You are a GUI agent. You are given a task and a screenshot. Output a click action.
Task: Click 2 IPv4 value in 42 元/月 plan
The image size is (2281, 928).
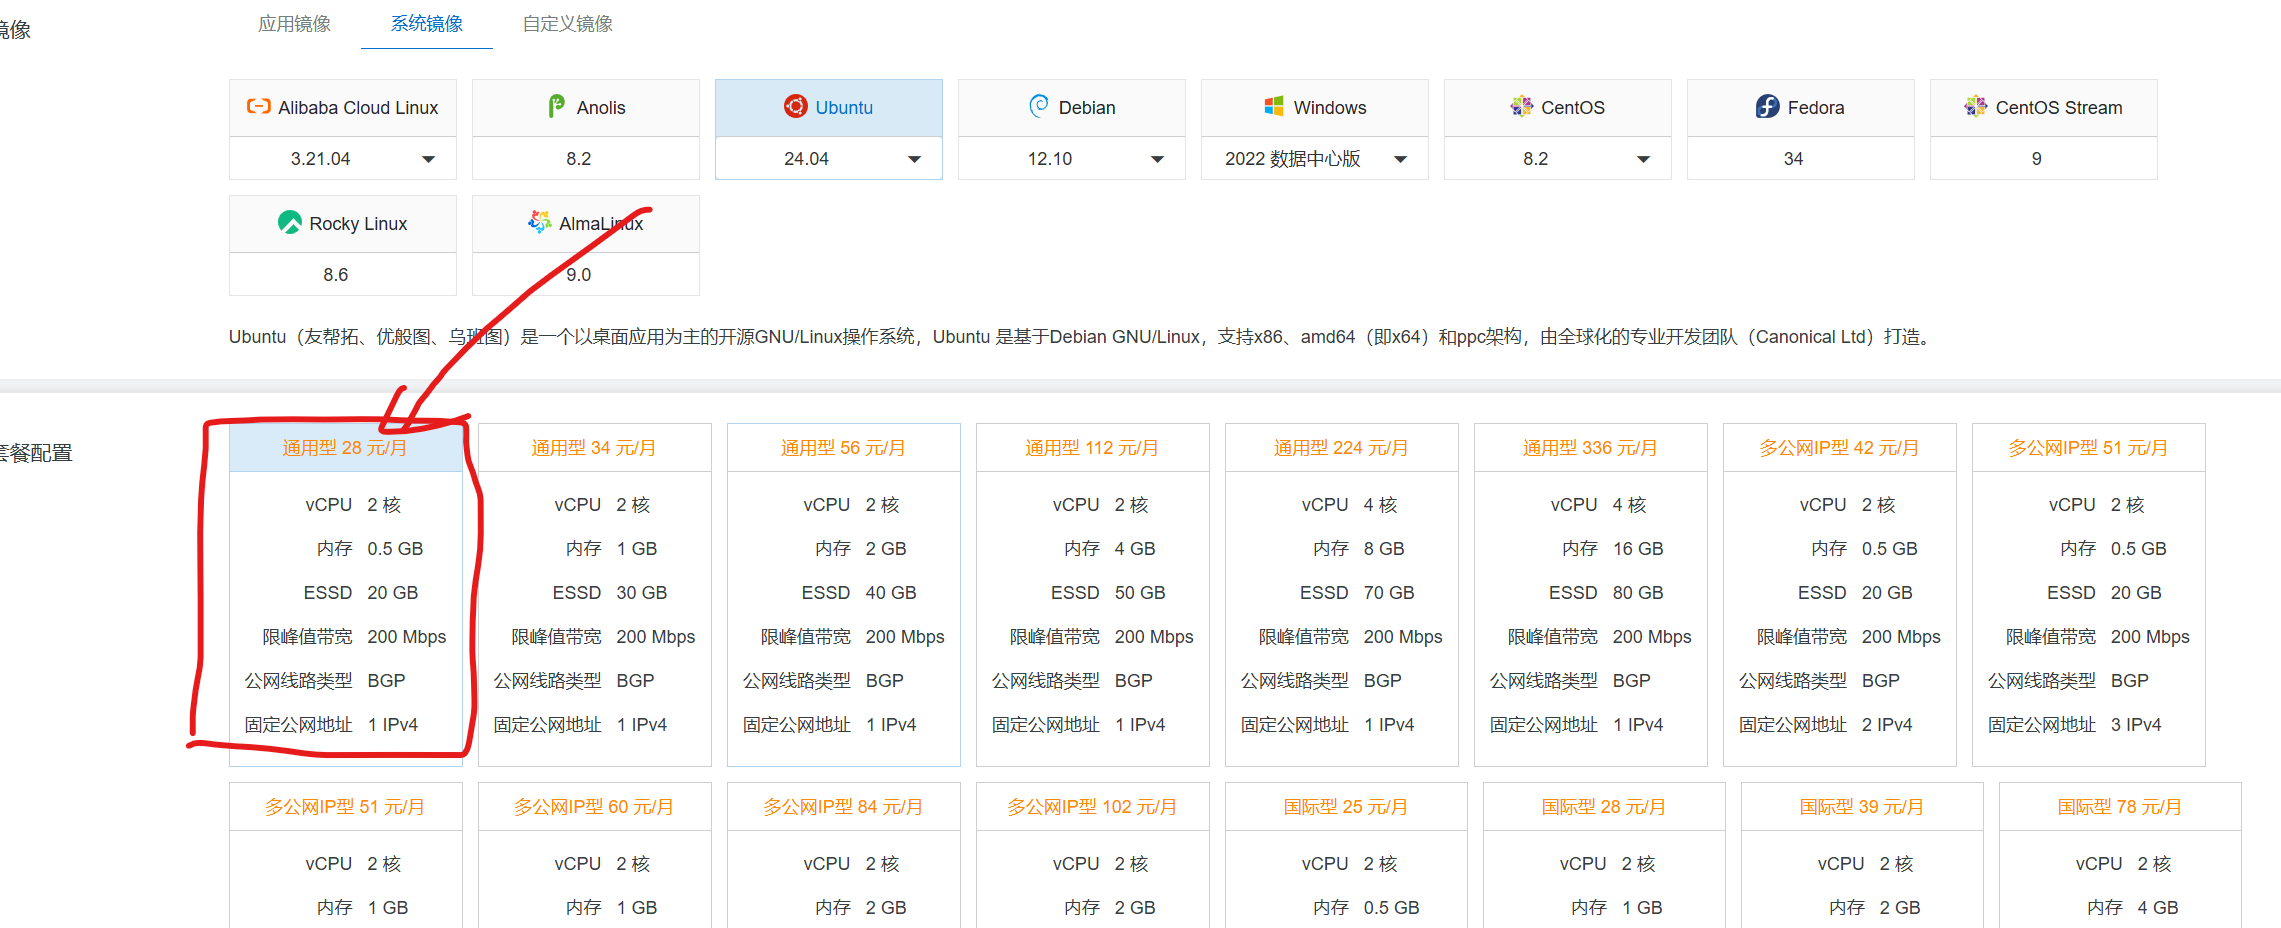[x=1887, y=725]
